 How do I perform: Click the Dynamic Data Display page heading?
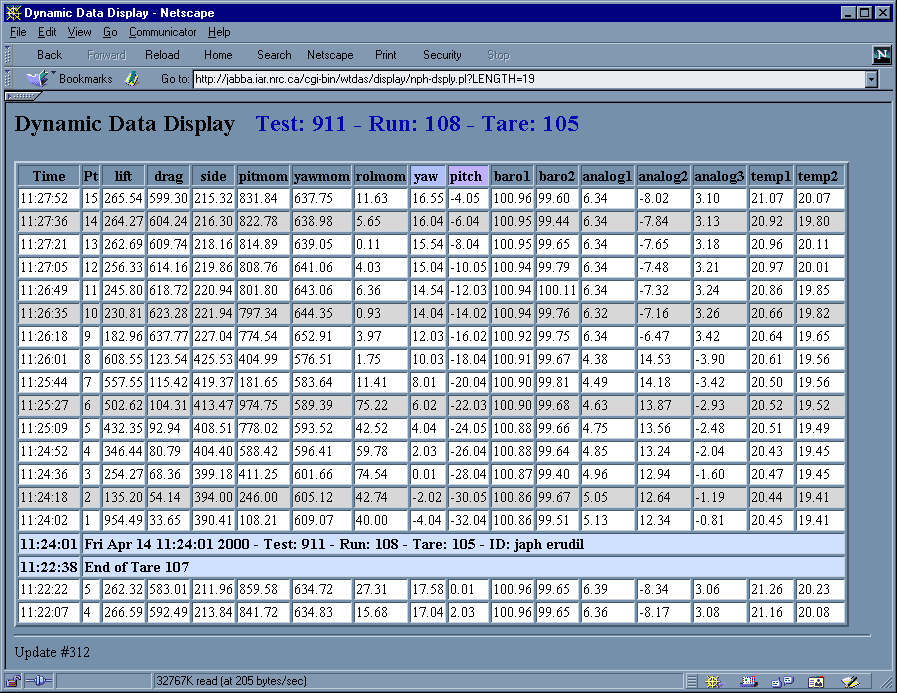tap(125, 124)
